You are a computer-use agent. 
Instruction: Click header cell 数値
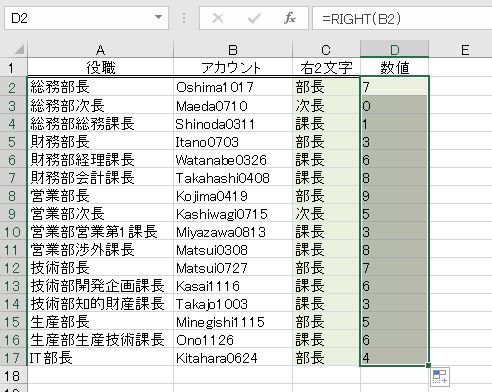coord(394,68)
